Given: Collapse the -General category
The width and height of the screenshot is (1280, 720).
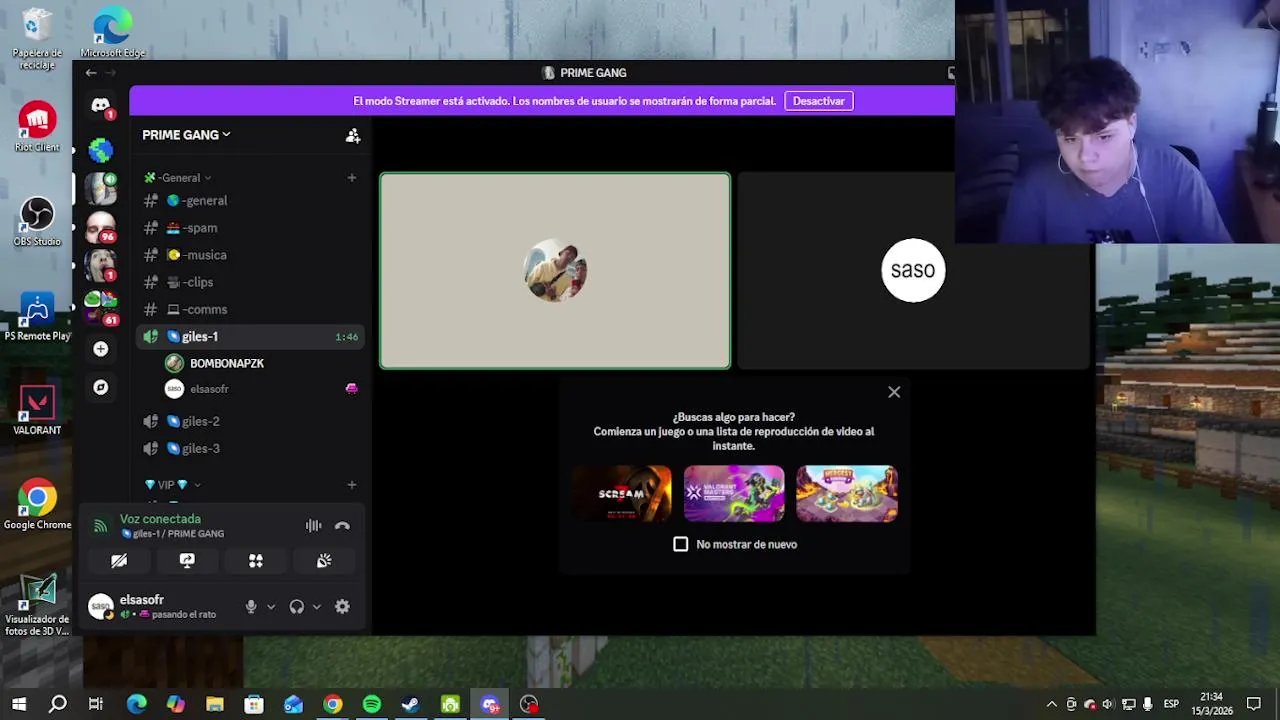Looking at the screenshot, I should point(178,178).
